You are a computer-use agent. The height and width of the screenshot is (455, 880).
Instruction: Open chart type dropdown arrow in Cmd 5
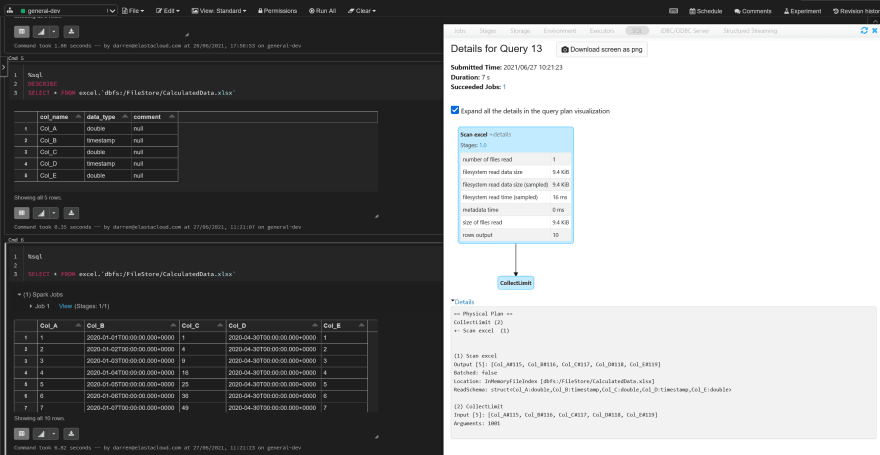(x=54, y=213)
